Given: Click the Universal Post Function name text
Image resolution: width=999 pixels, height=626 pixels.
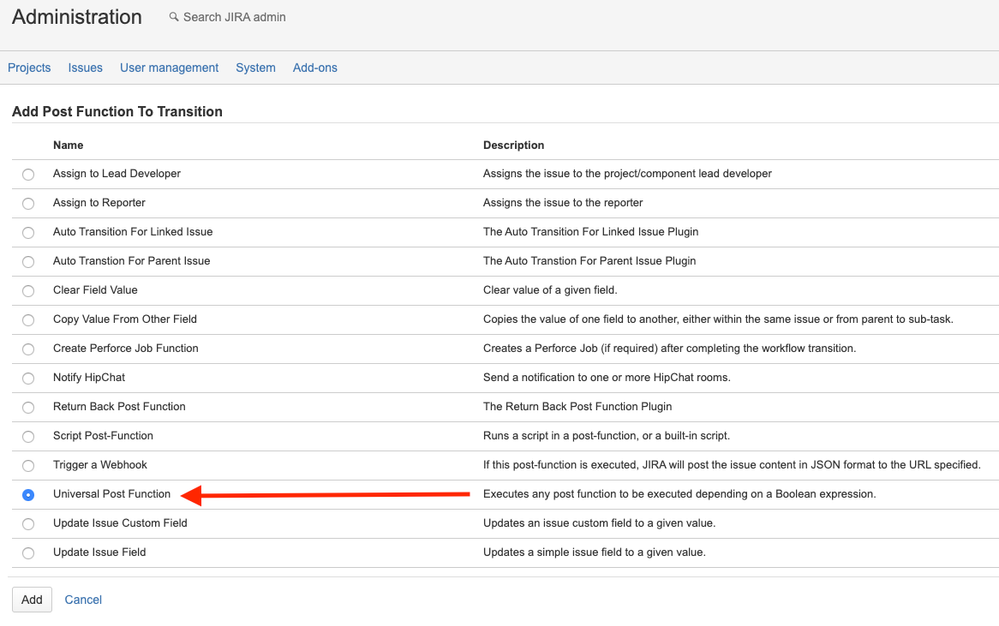Looking at the screenshot, I should point(112,494).
